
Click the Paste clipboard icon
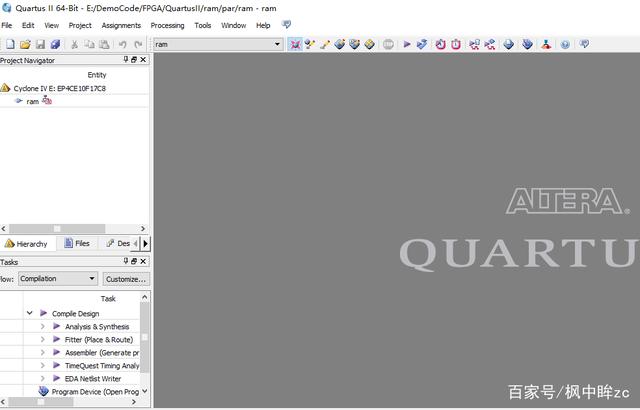click(x=104, y=44)
